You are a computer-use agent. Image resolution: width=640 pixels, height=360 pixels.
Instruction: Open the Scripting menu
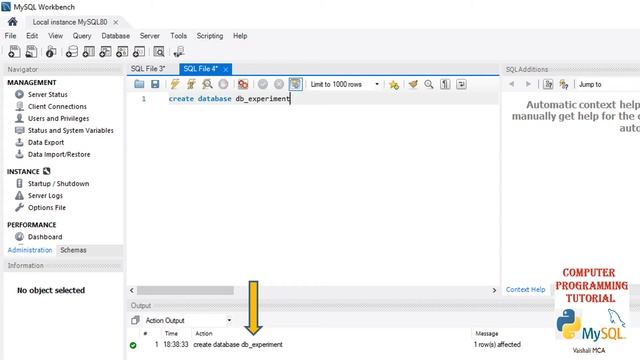tap(210, 36)
